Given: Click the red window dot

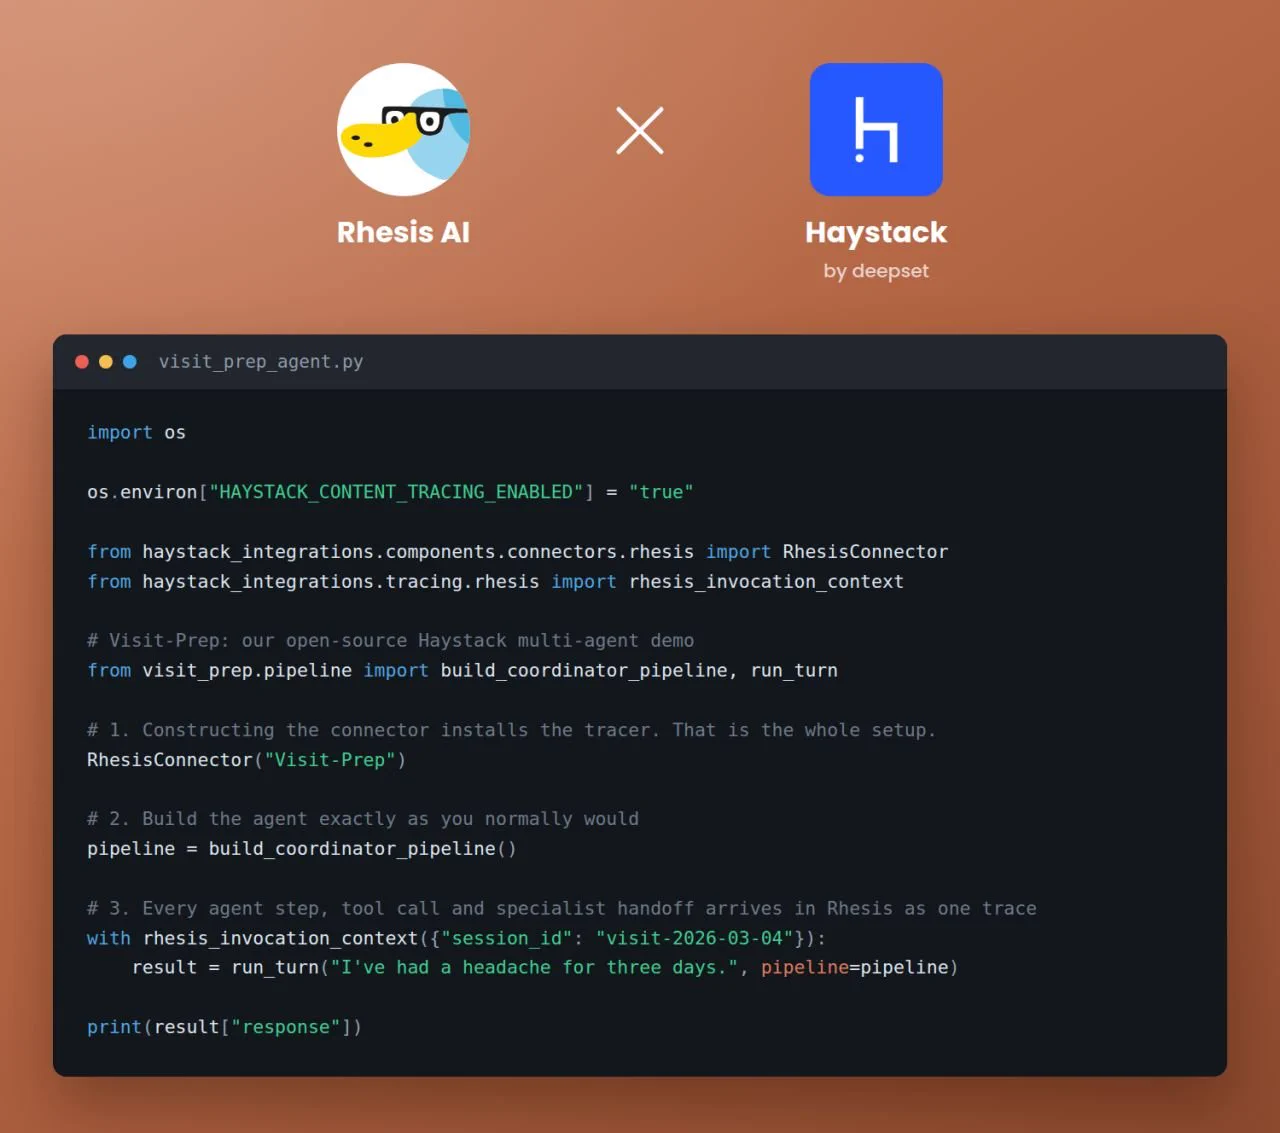Looking at the screenshot, I should point(82,362).
